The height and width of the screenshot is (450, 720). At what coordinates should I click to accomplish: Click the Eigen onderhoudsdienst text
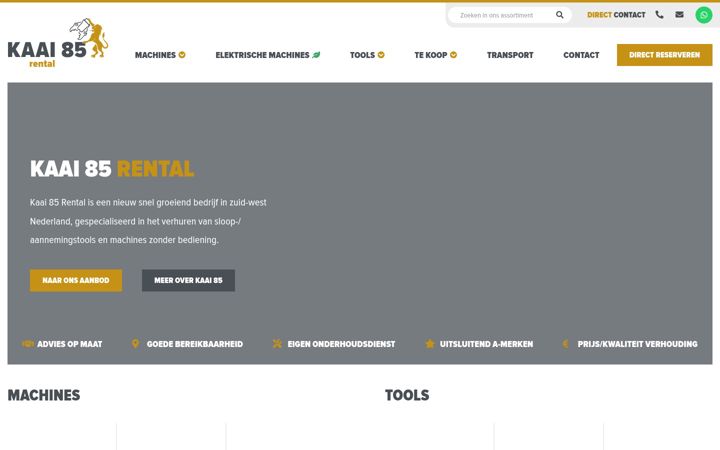pos(341,344)
